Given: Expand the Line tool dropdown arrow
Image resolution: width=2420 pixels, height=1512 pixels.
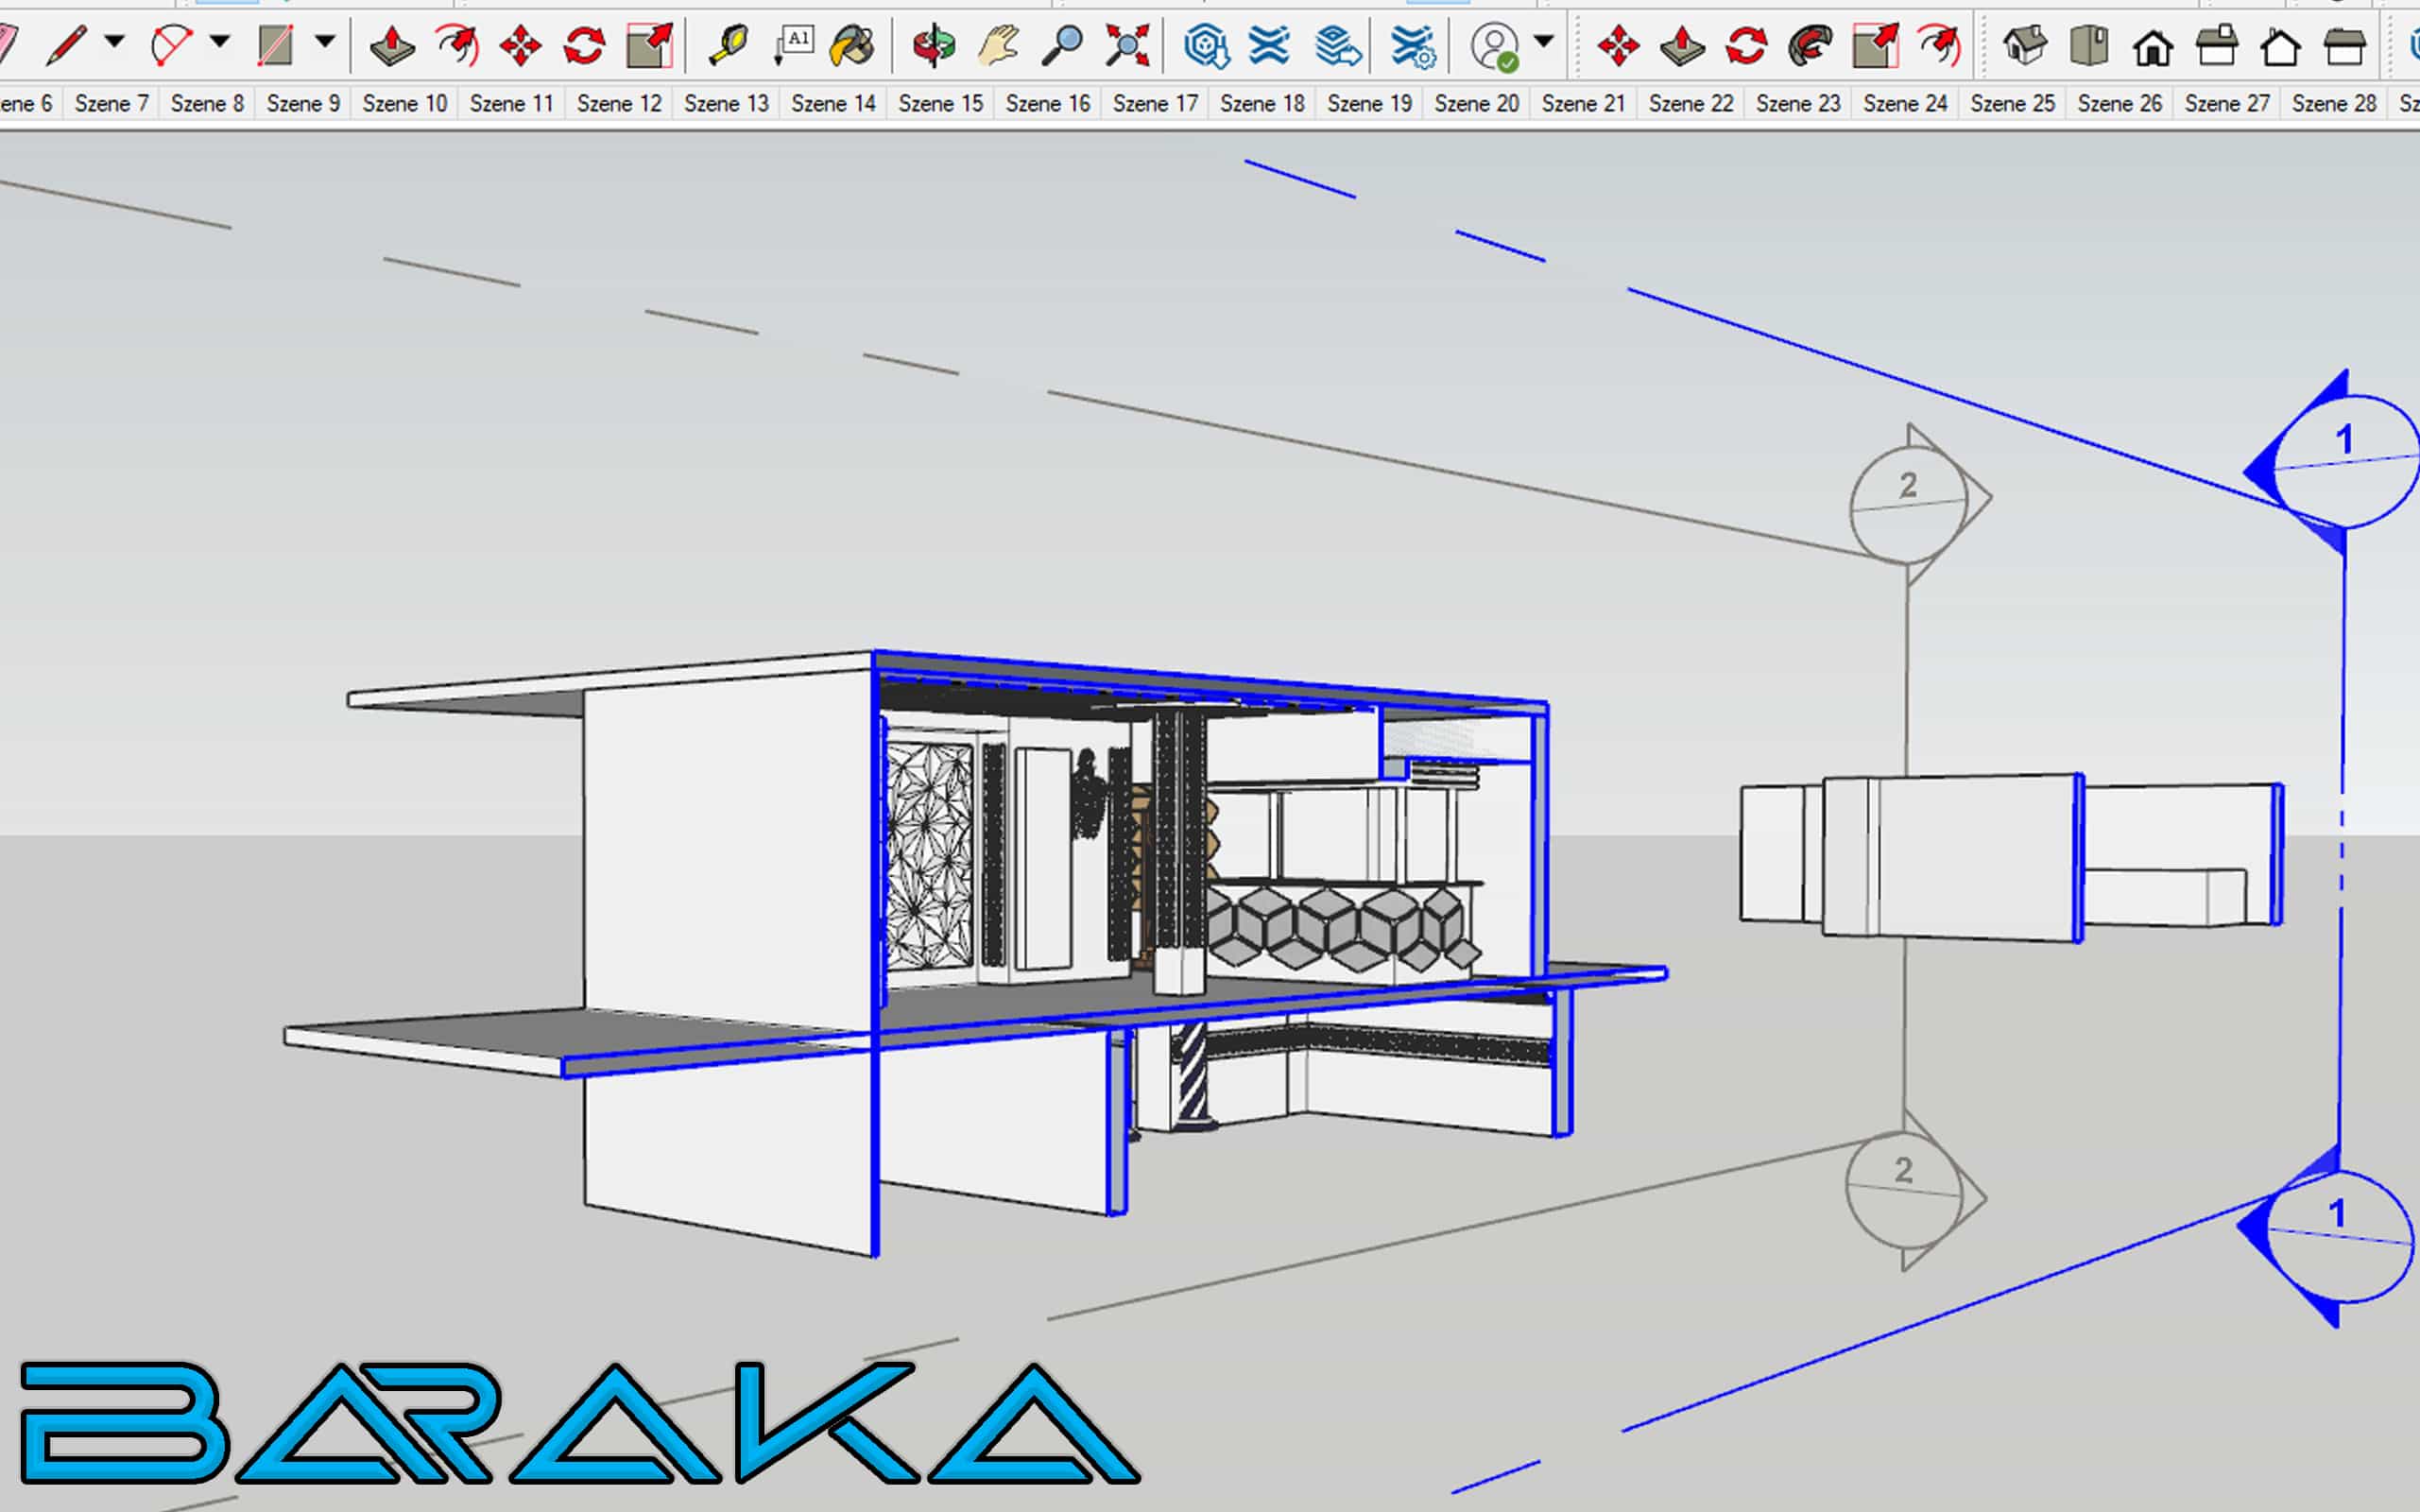Looking at the screenshot, I should [x=115, y=42].
